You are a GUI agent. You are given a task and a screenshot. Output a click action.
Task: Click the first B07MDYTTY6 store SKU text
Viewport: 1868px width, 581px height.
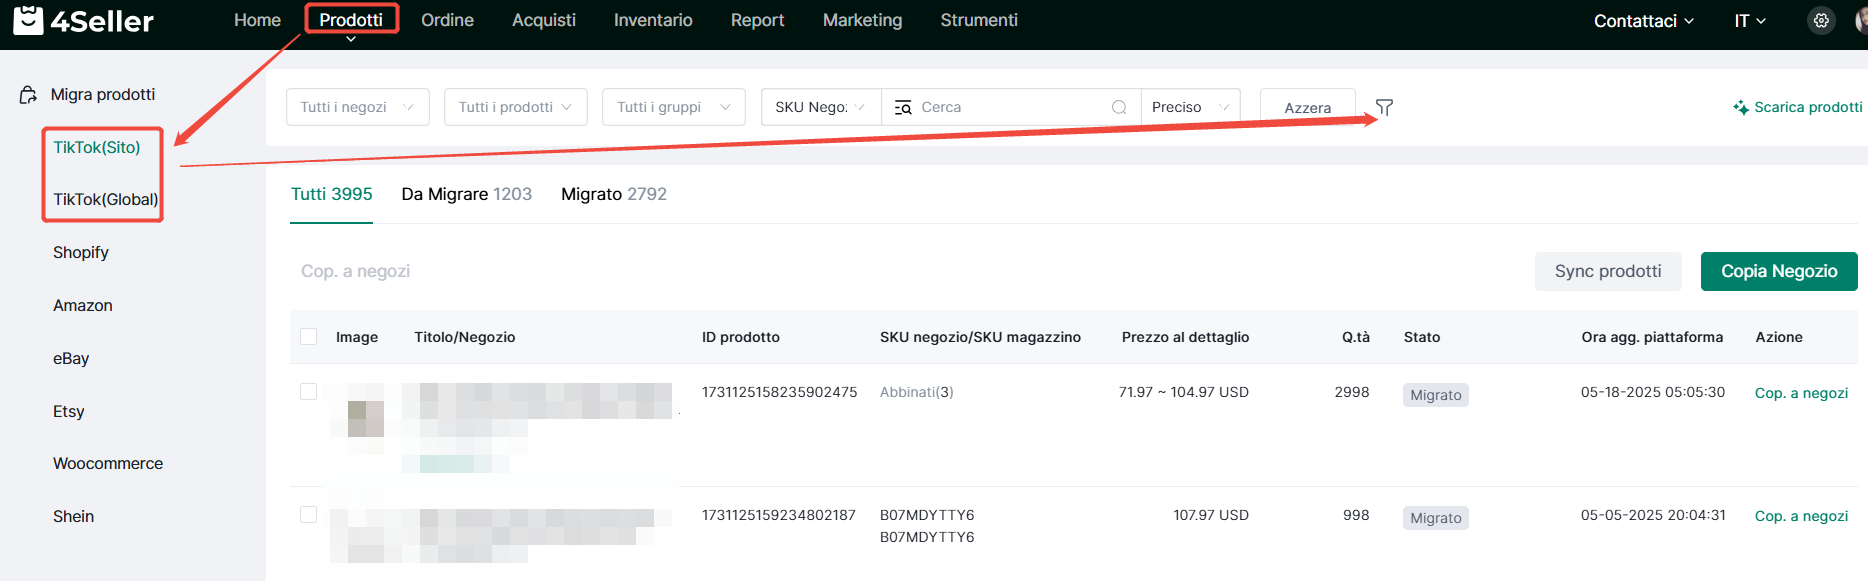point(927,515)
